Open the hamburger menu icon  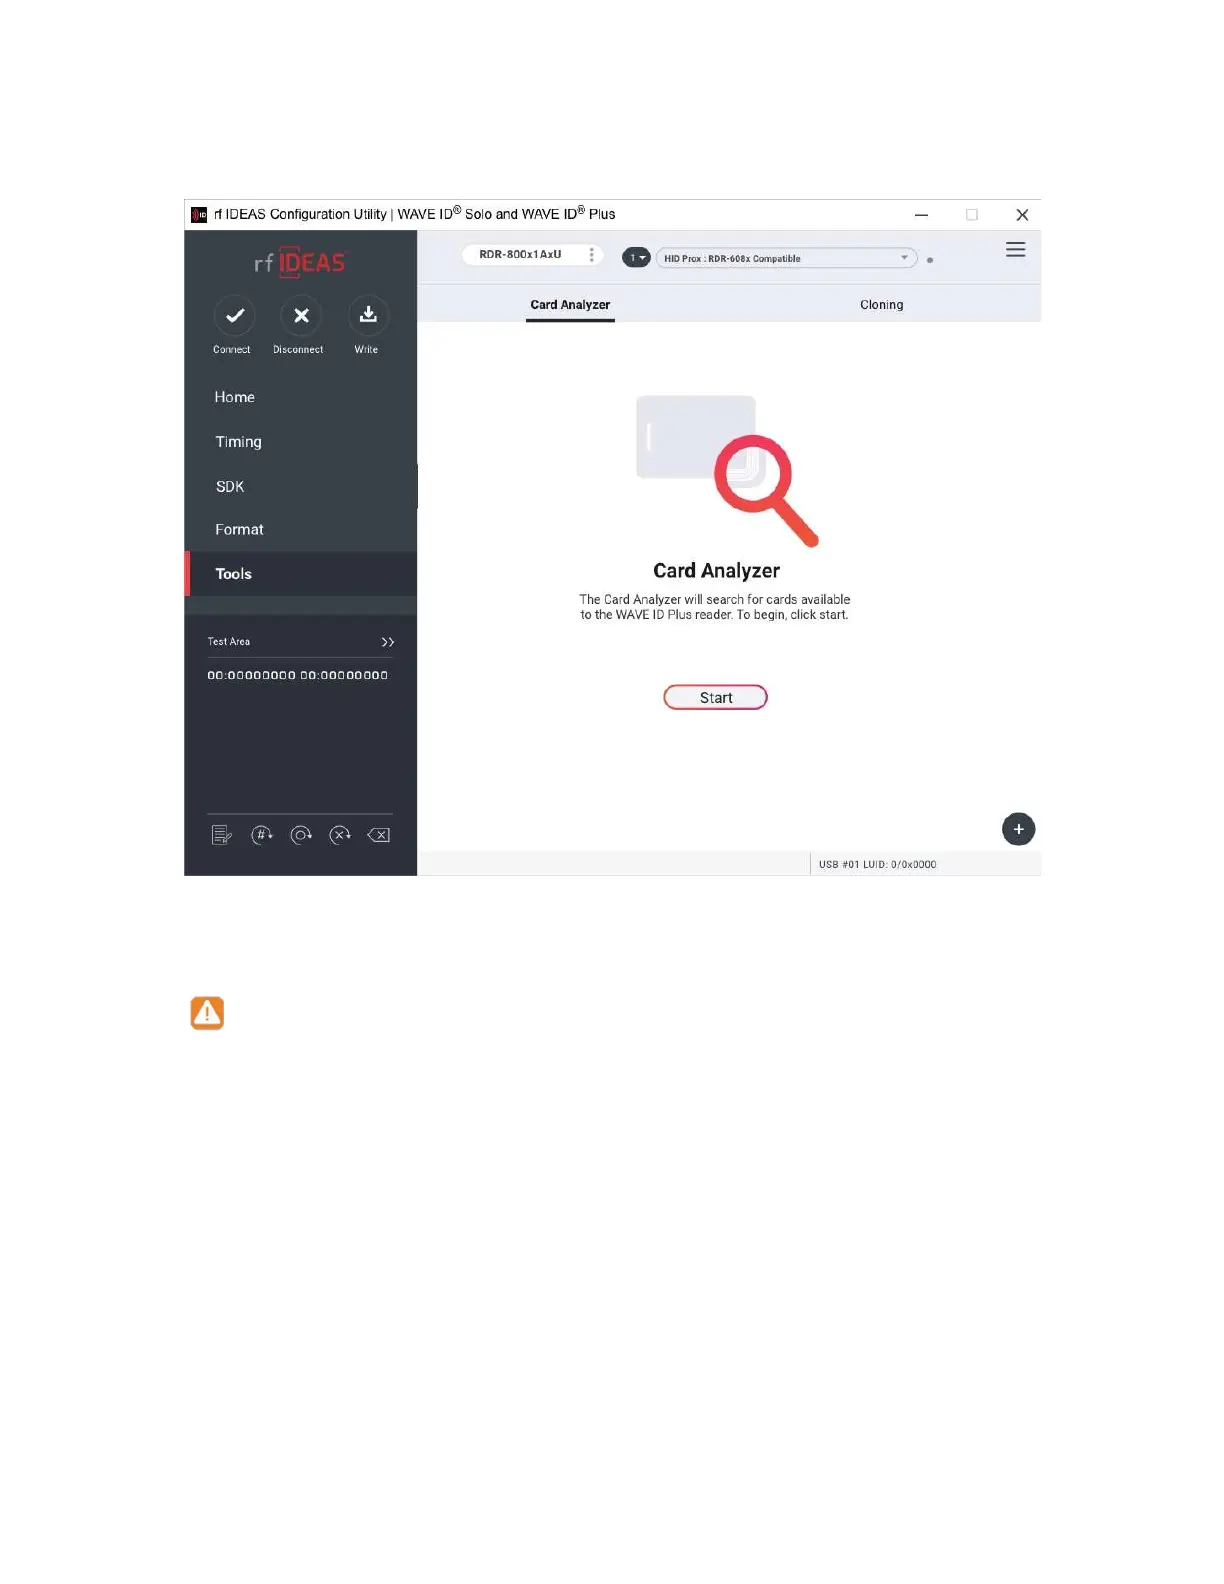(x=1015, y=250)
